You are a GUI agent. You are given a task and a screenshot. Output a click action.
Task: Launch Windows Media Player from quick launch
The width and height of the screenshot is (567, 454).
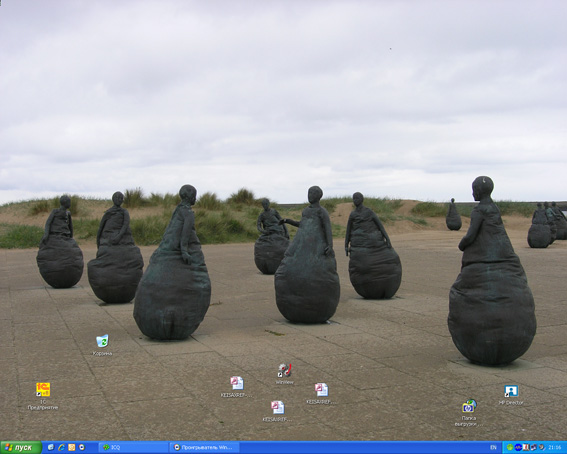coord(82,447)
